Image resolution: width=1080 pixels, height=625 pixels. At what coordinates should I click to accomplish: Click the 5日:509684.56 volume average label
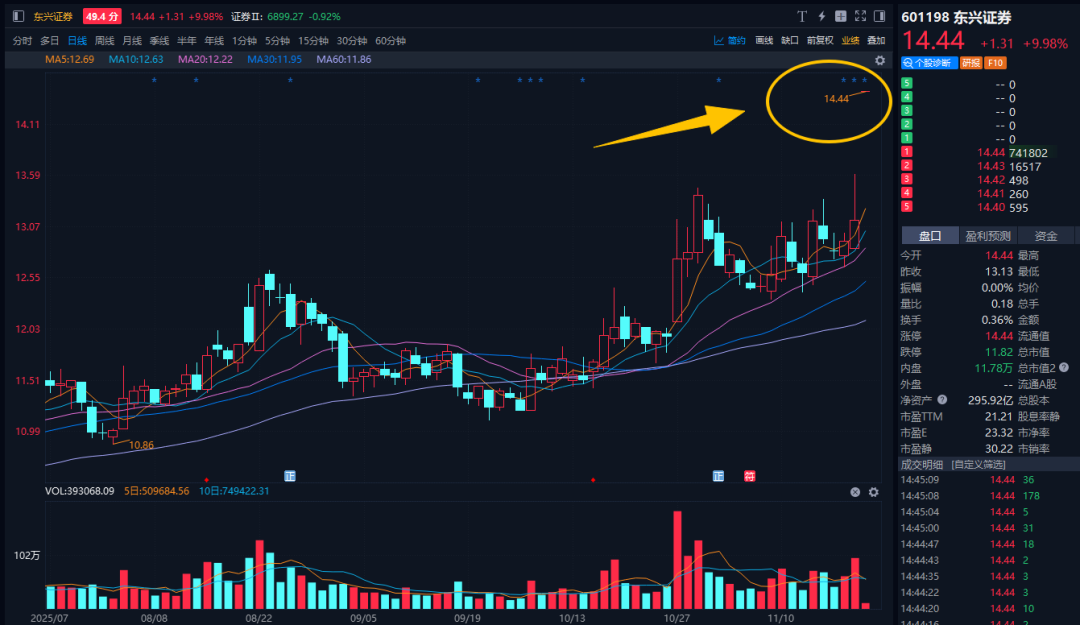point(156,491)
